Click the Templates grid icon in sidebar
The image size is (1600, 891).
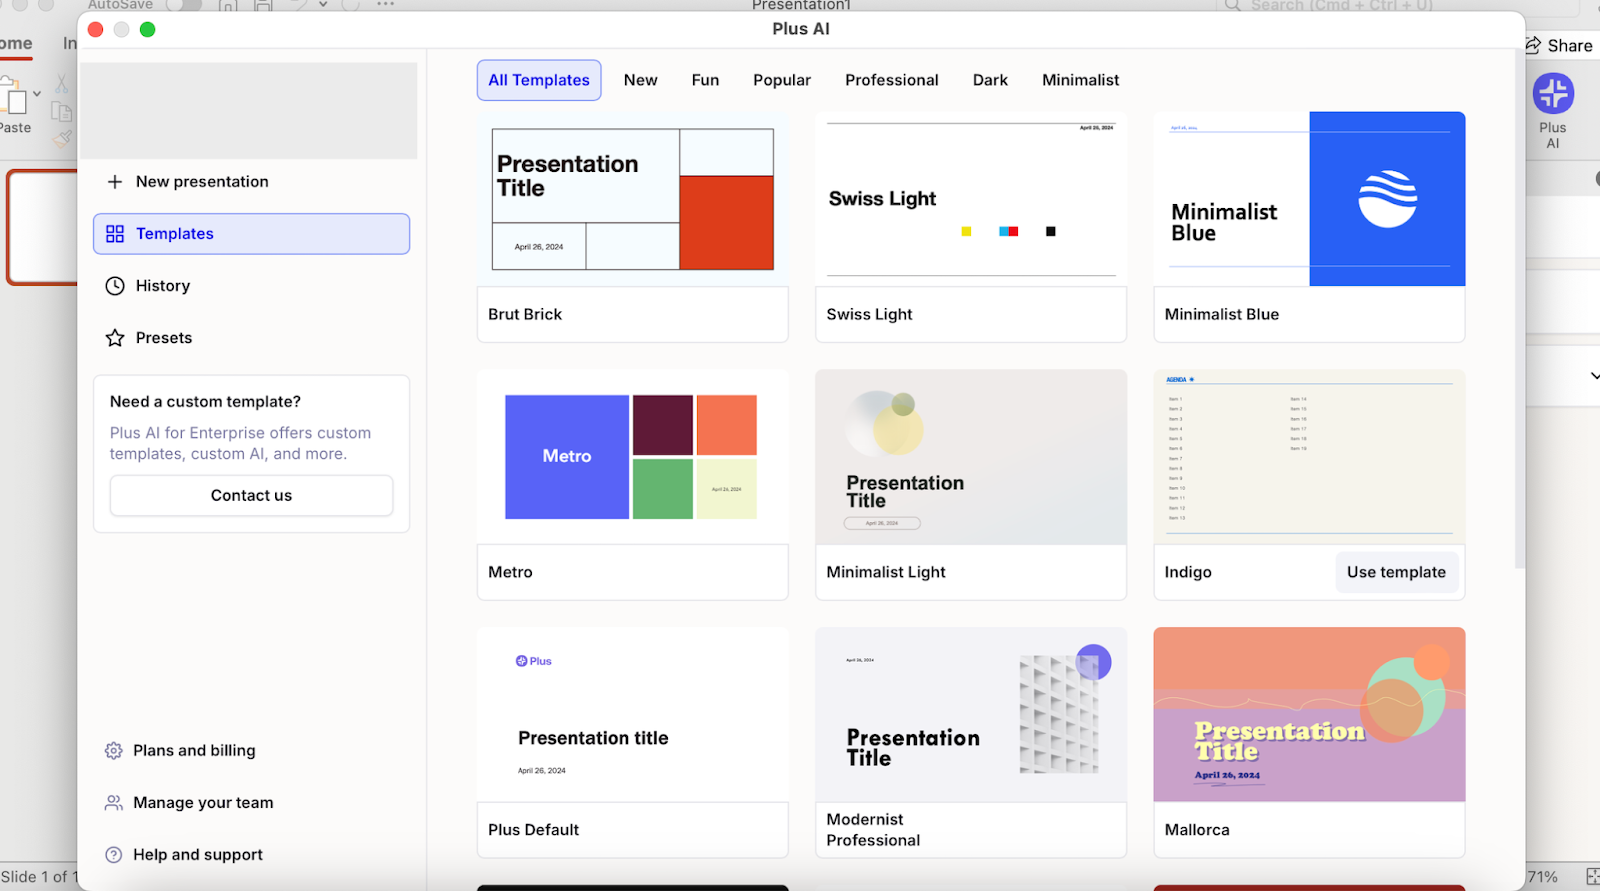coord(115,234)
